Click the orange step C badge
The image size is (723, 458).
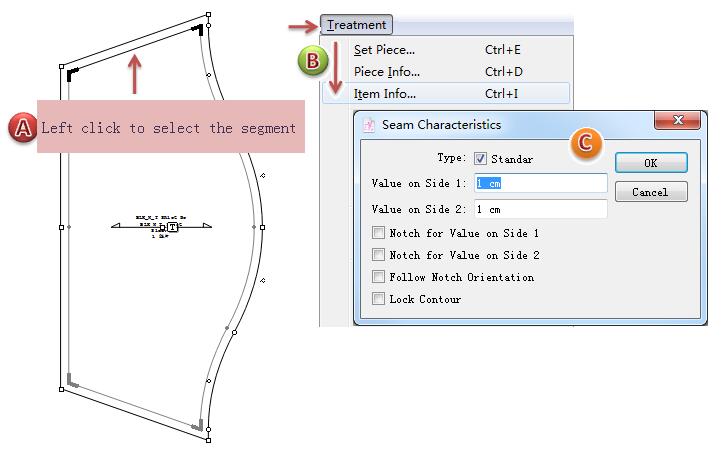584,143
